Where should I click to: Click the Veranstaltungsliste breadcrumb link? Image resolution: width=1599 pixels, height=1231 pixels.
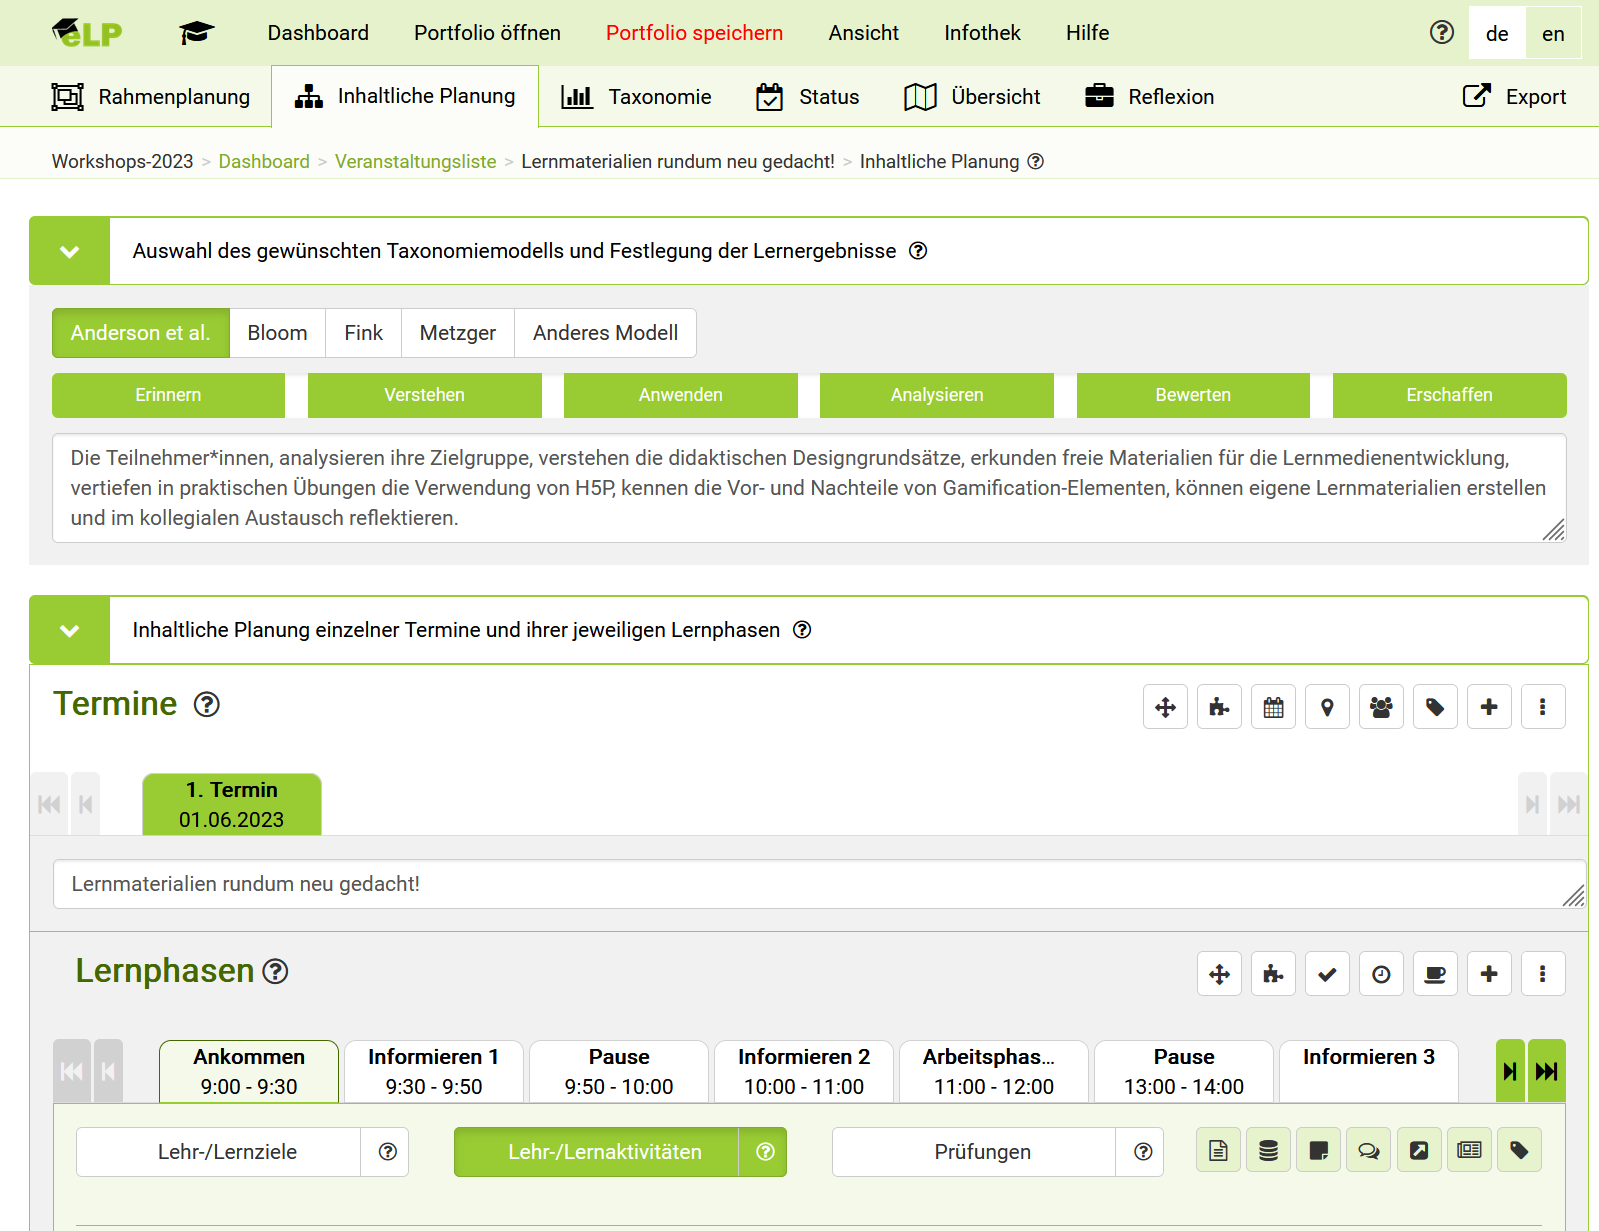click(x=415, y=162)
